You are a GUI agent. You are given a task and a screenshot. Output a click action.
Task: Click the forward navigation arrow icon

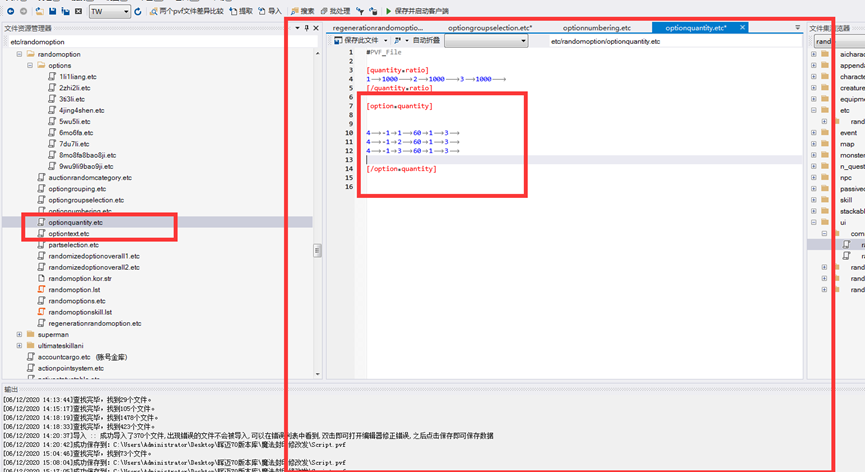click(x=24, y=11)
